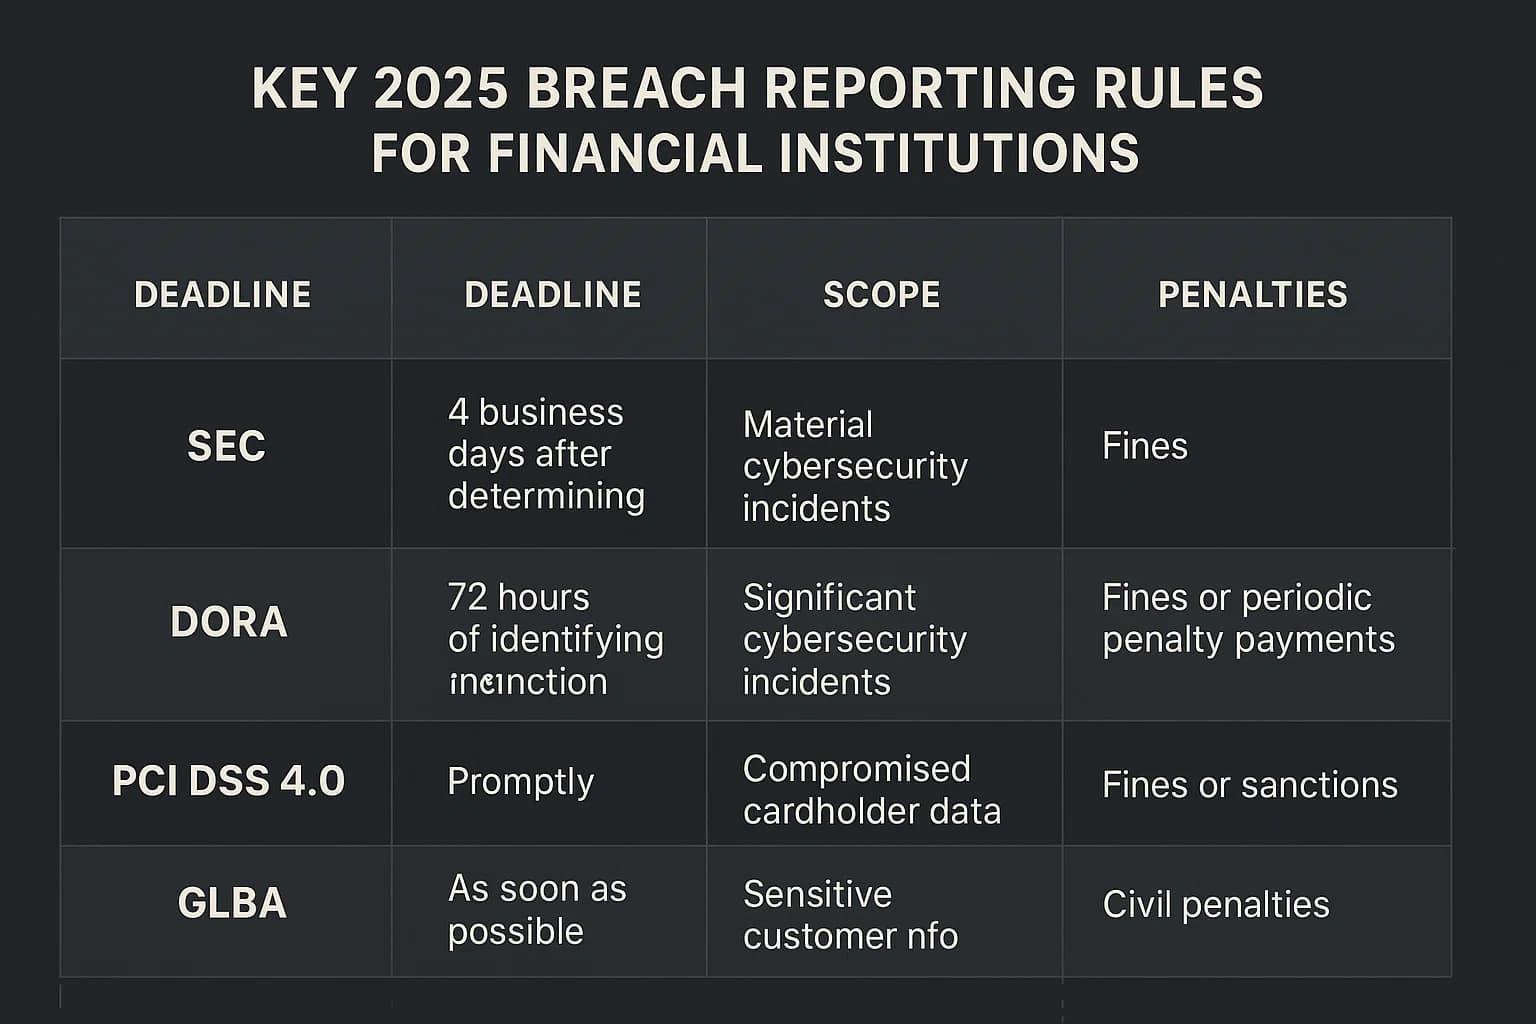The image size is (1536, 1024).
Task: Click the 'Fines or sanctions' cell
Action: click(x=1249, y=785)
